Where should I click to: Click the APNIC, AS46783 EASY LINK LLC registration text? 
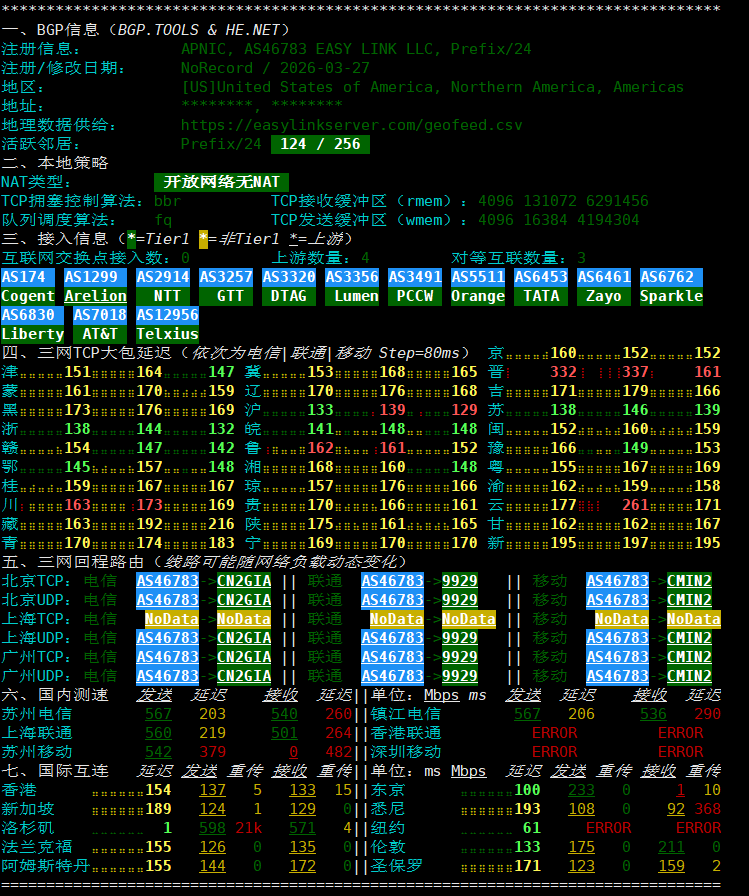(x=356, y=49)
